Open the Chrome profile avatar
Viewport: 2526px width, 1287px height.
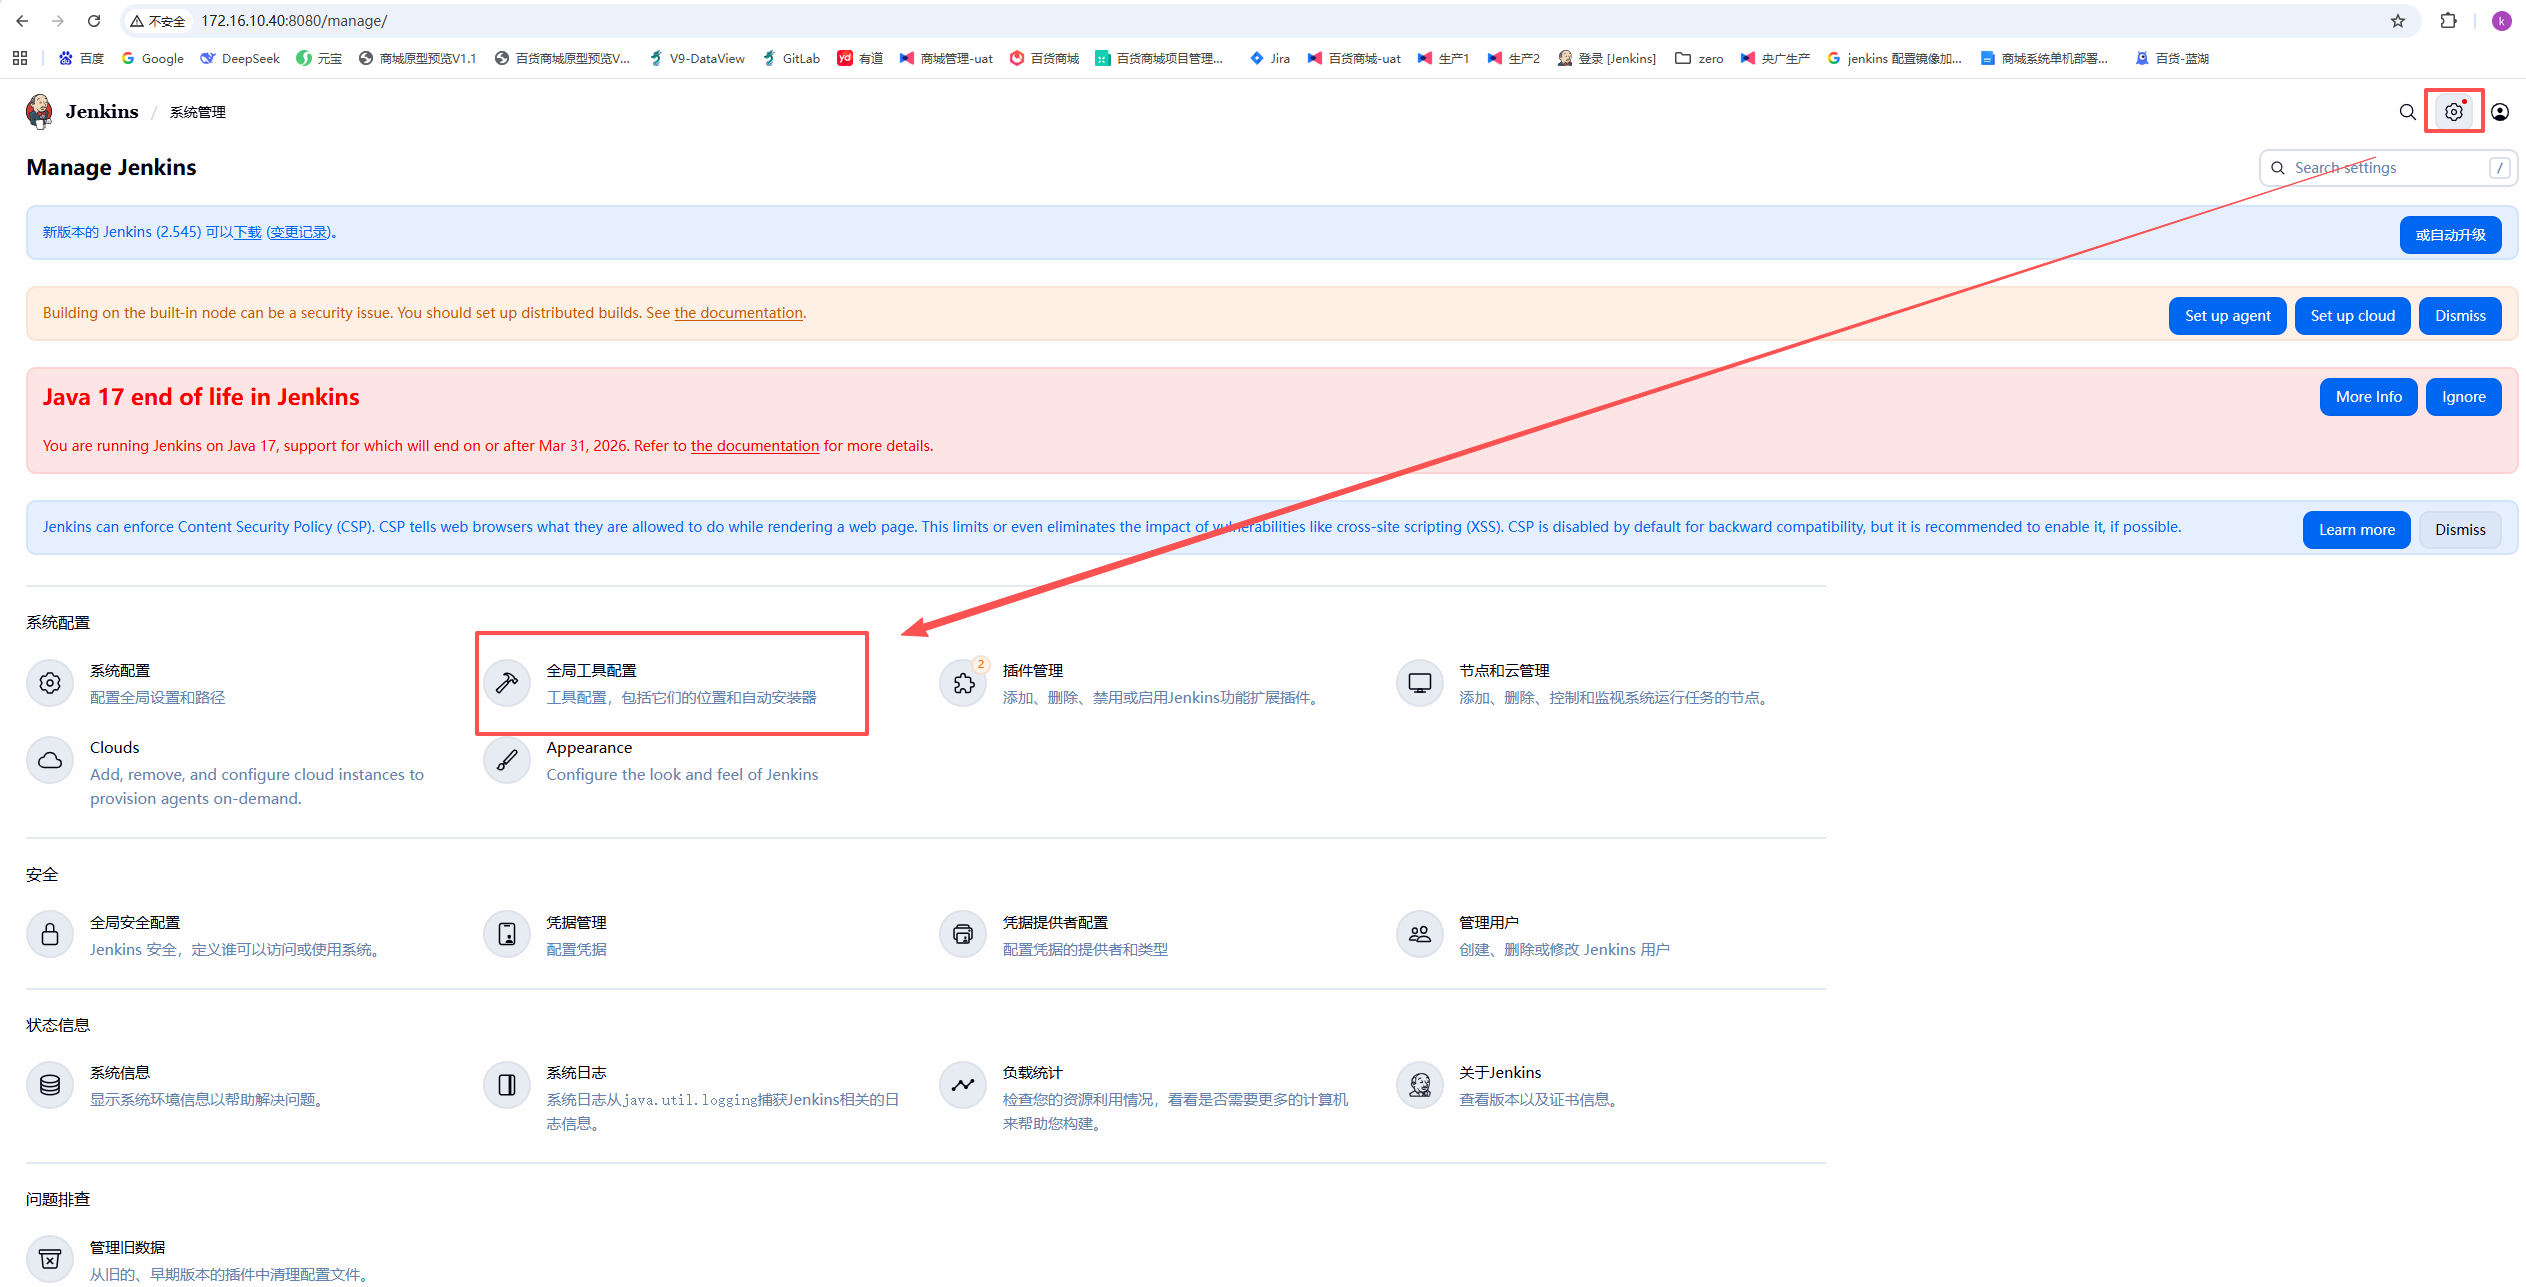click(x=2502, y=21)
